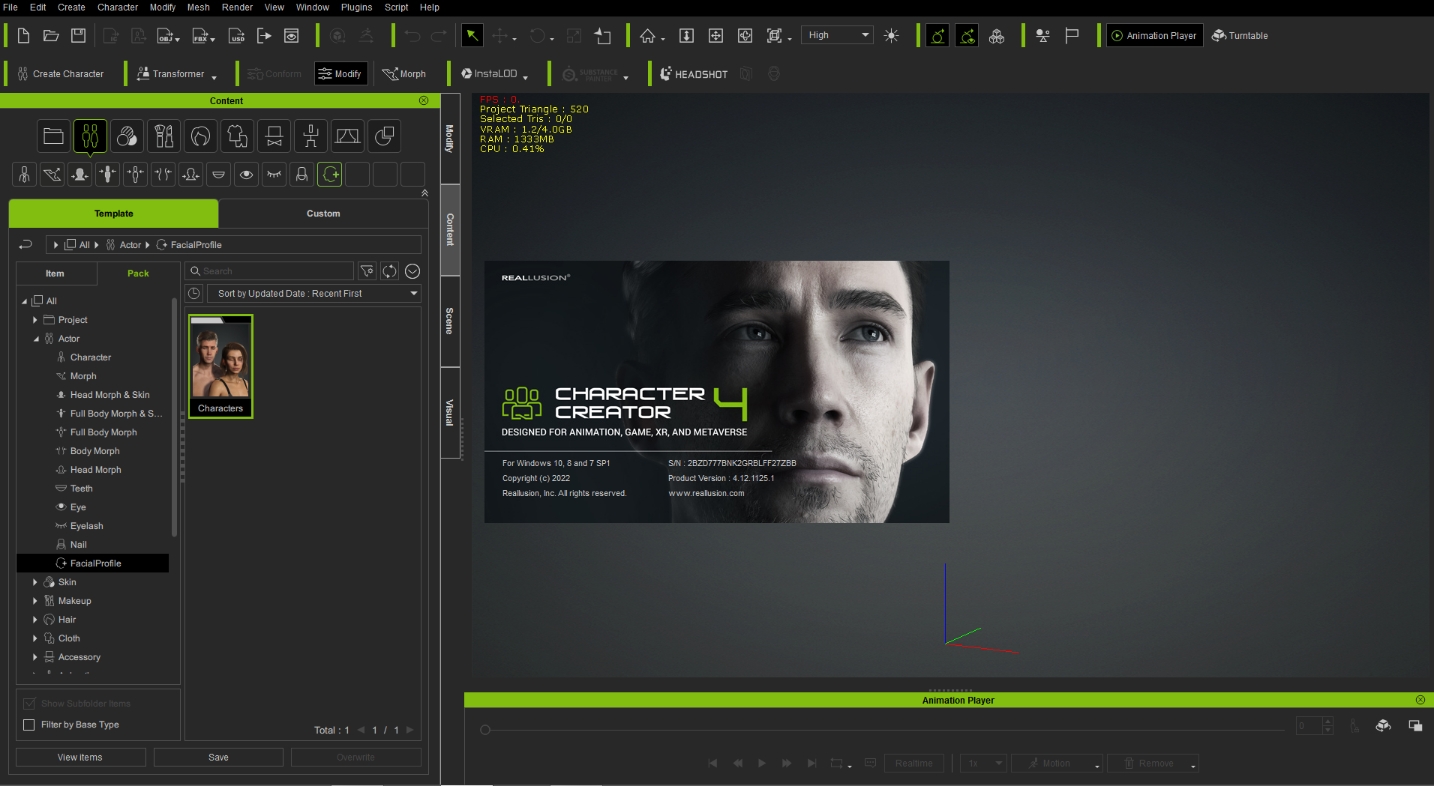This screenshot has height=786, width=1434.
Task: Switch to the Custom tab
Action: [323, 214]
